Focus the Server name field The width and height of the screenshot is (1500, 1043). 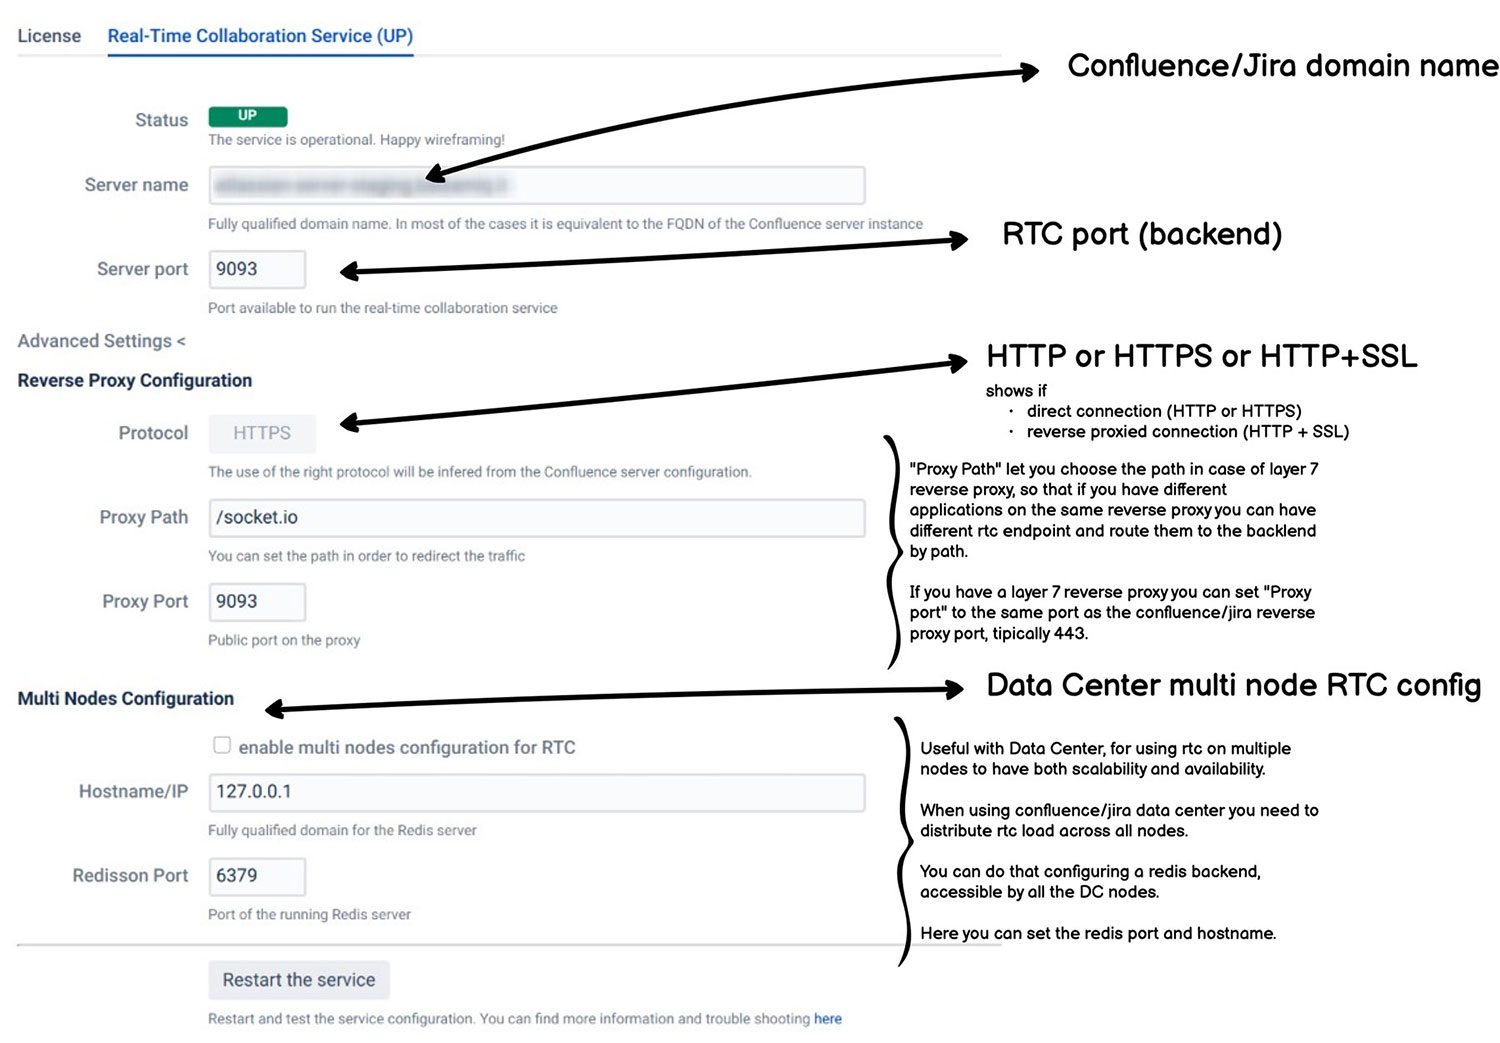click(x=536, y=185)
